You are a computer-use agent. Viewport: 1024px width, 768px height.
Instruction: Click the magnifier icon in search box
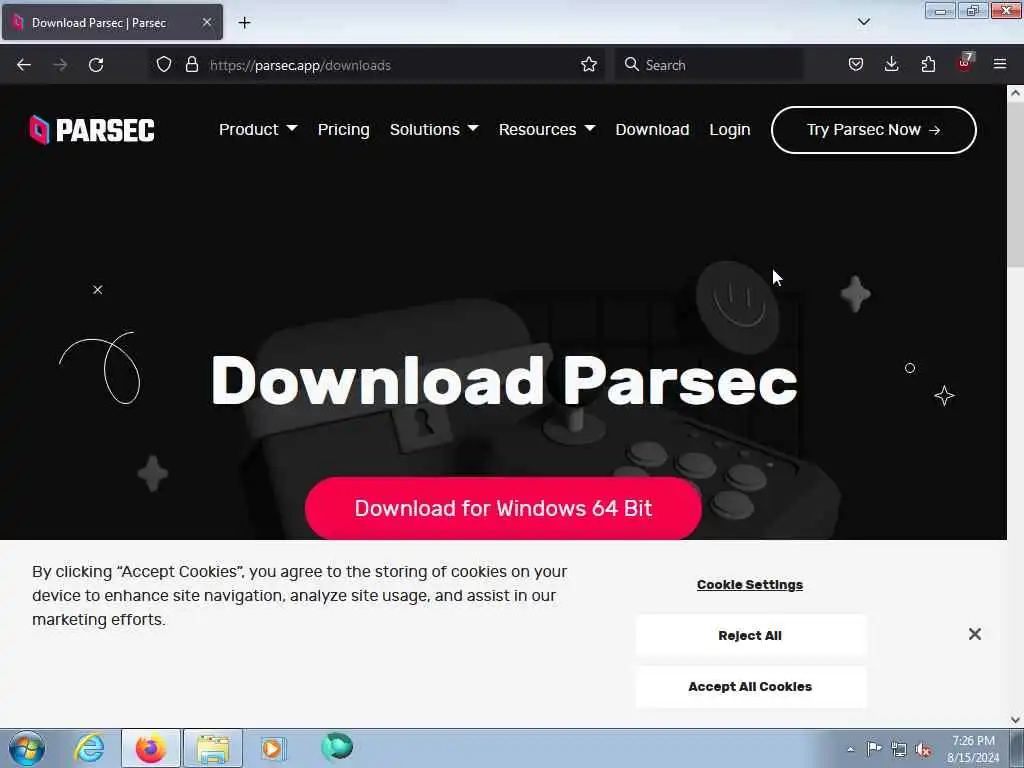tap(632, 65)
